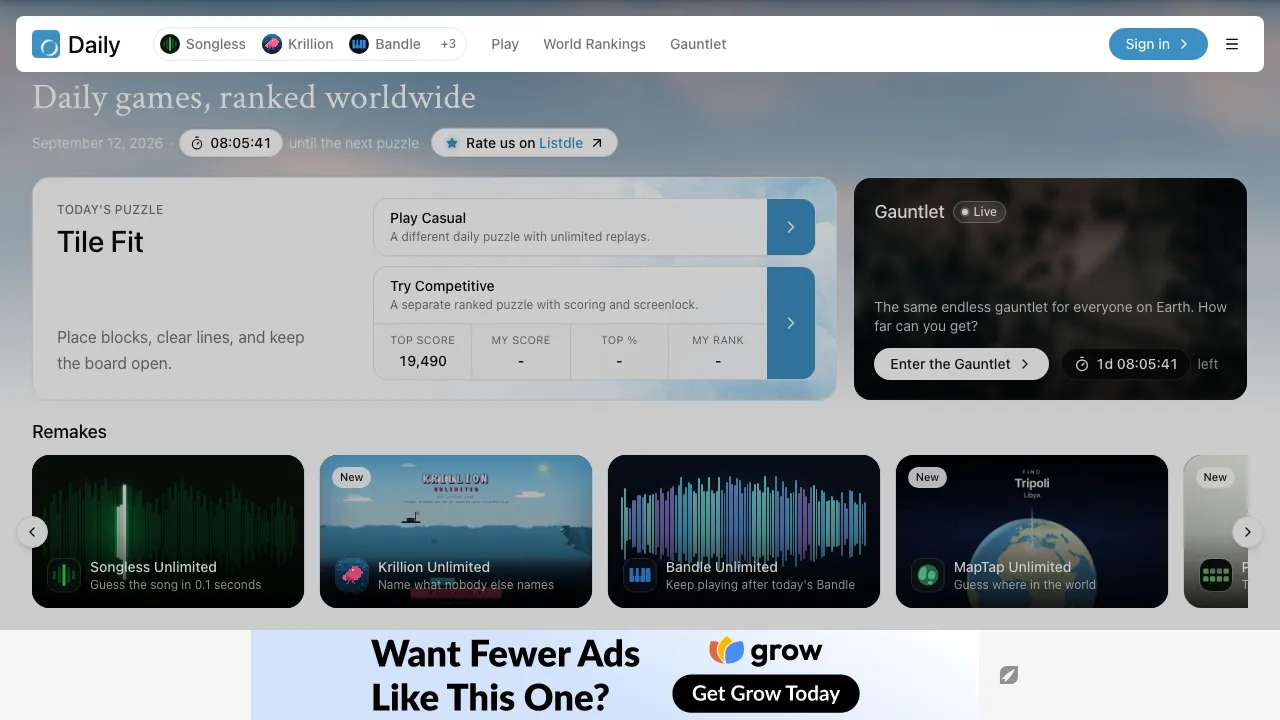Click the Gauntlet 1d 08:05:41 timer
The height and width of the screenshot is (720, 1280).
[x=1126, y=364]
